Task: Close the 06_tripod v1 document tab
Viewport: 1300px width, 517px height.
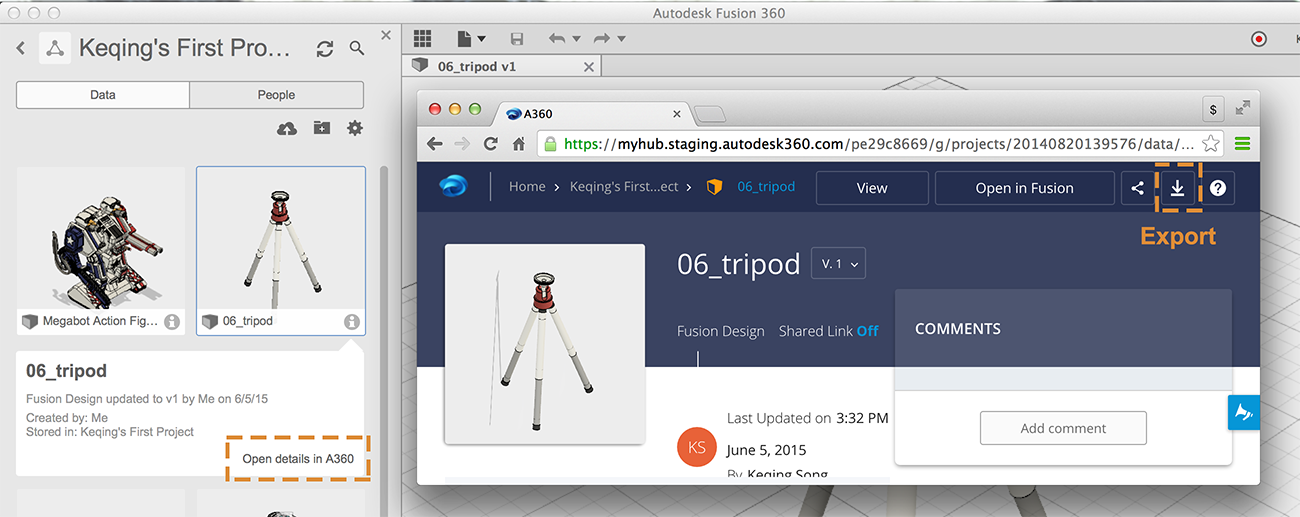Action: [x=589, y=67]
